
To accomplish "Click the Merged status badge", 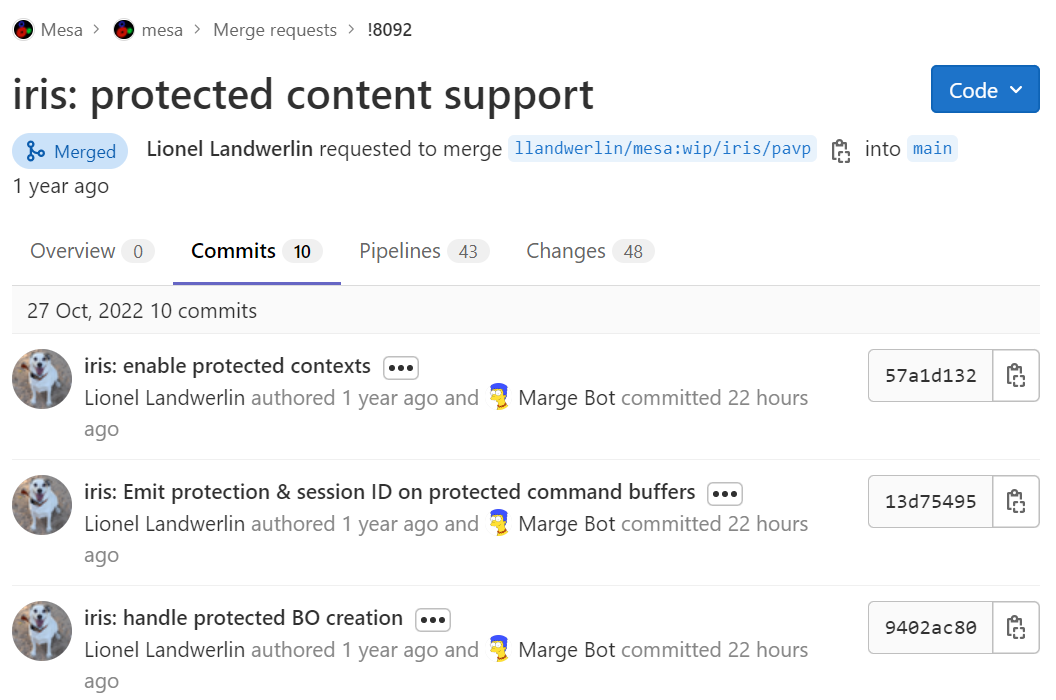I will click(70, 151).
